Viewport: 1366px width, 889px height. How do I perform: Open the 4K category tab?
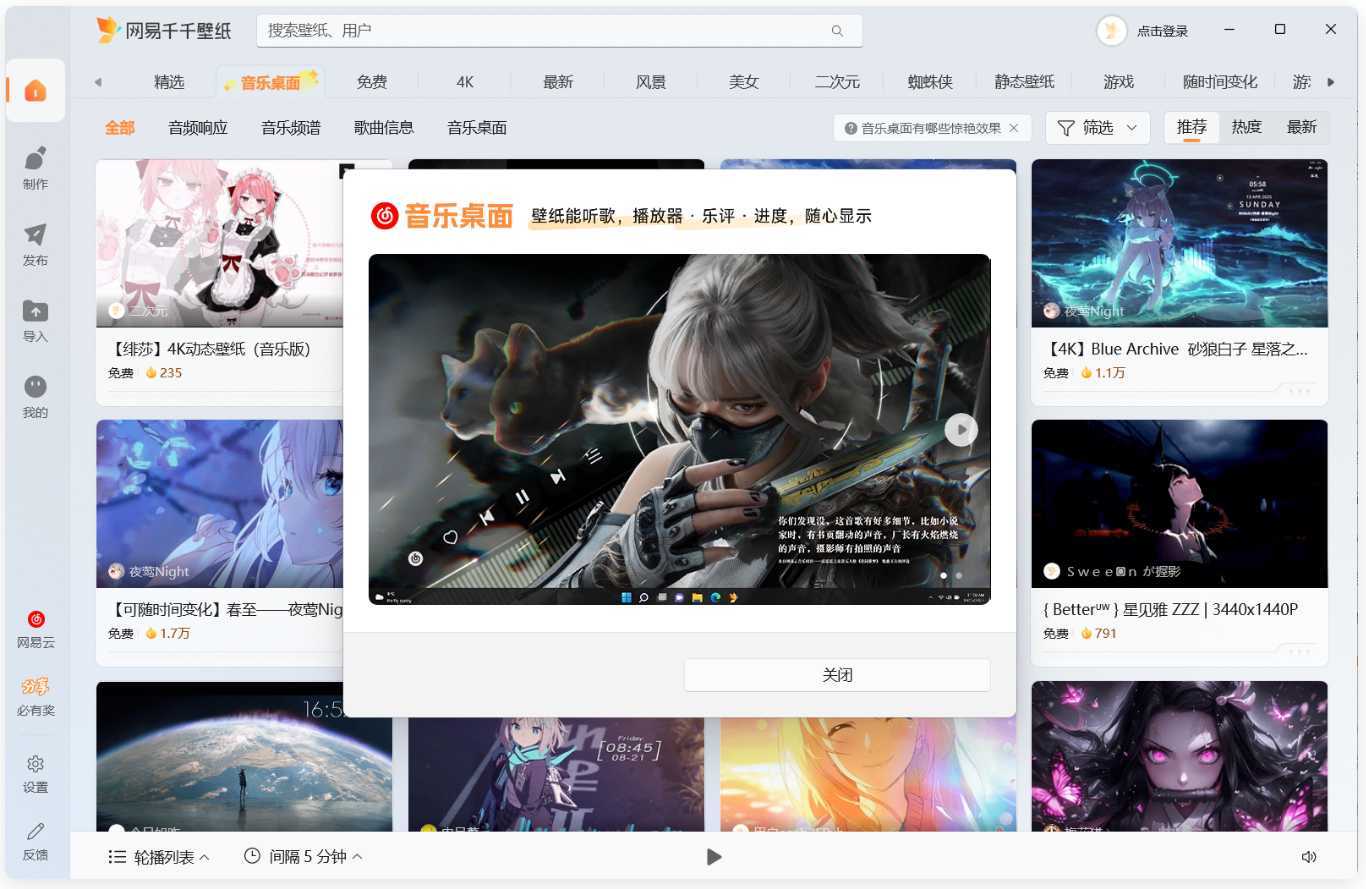[465, 82]
